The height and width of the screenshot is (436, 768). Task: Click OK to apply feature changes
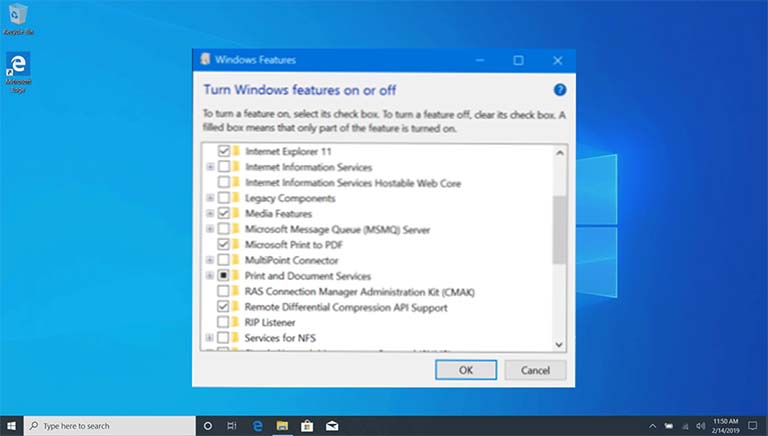pos(466,370)
